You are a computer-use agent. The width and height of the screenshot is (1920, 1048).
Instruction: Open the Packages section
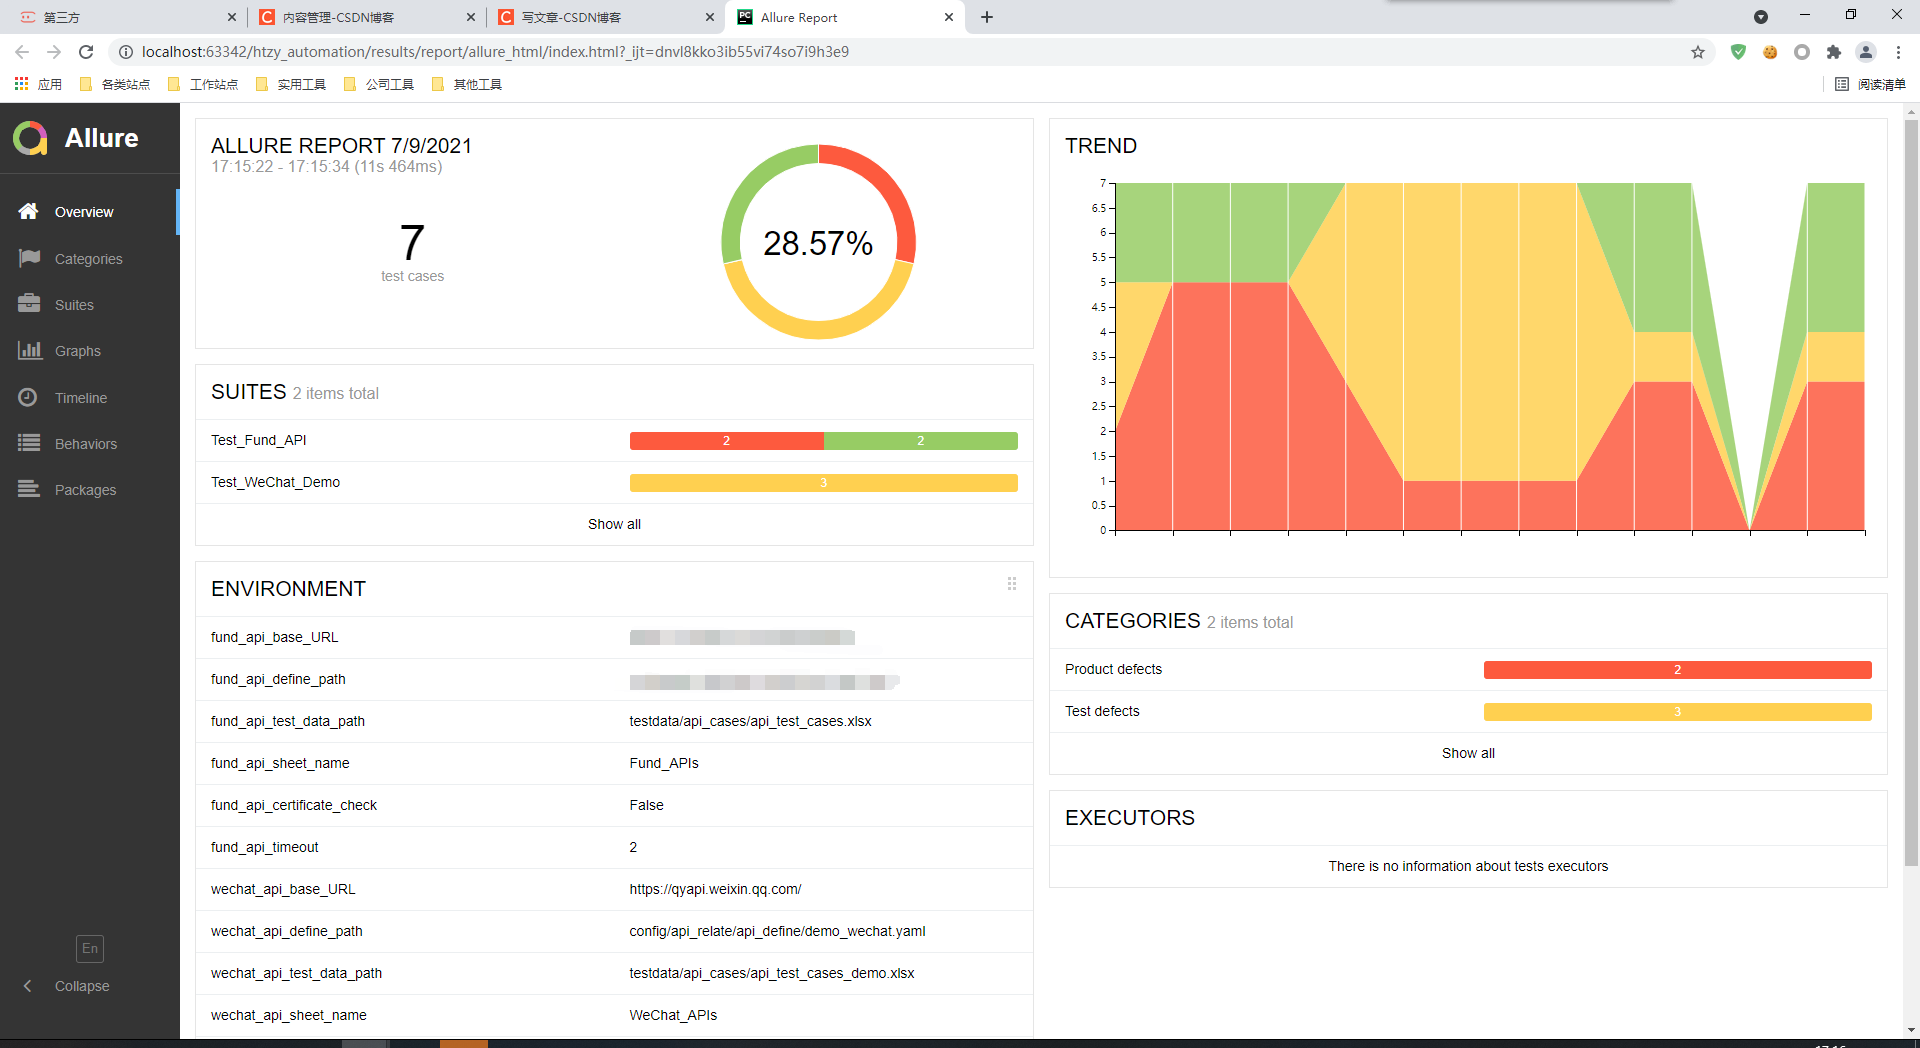click(89, 490)
